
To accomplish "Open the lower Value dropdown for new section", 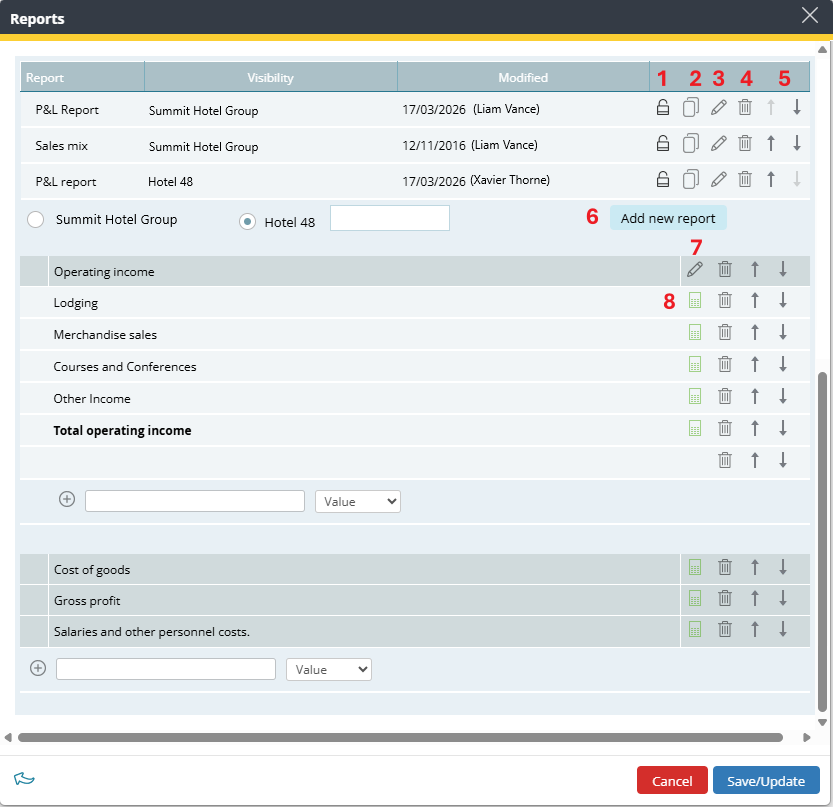I will tap(329, 669).
